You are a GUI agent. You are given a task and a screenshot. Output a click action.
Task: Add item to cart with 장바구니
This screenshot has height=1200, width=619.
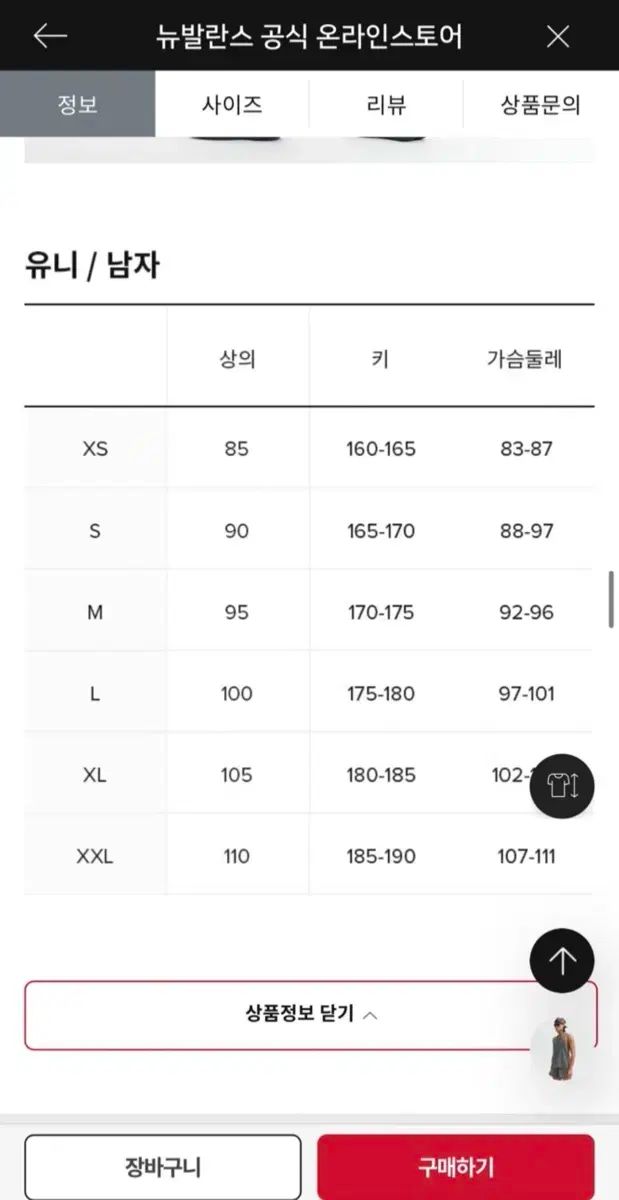point(162,1167)
